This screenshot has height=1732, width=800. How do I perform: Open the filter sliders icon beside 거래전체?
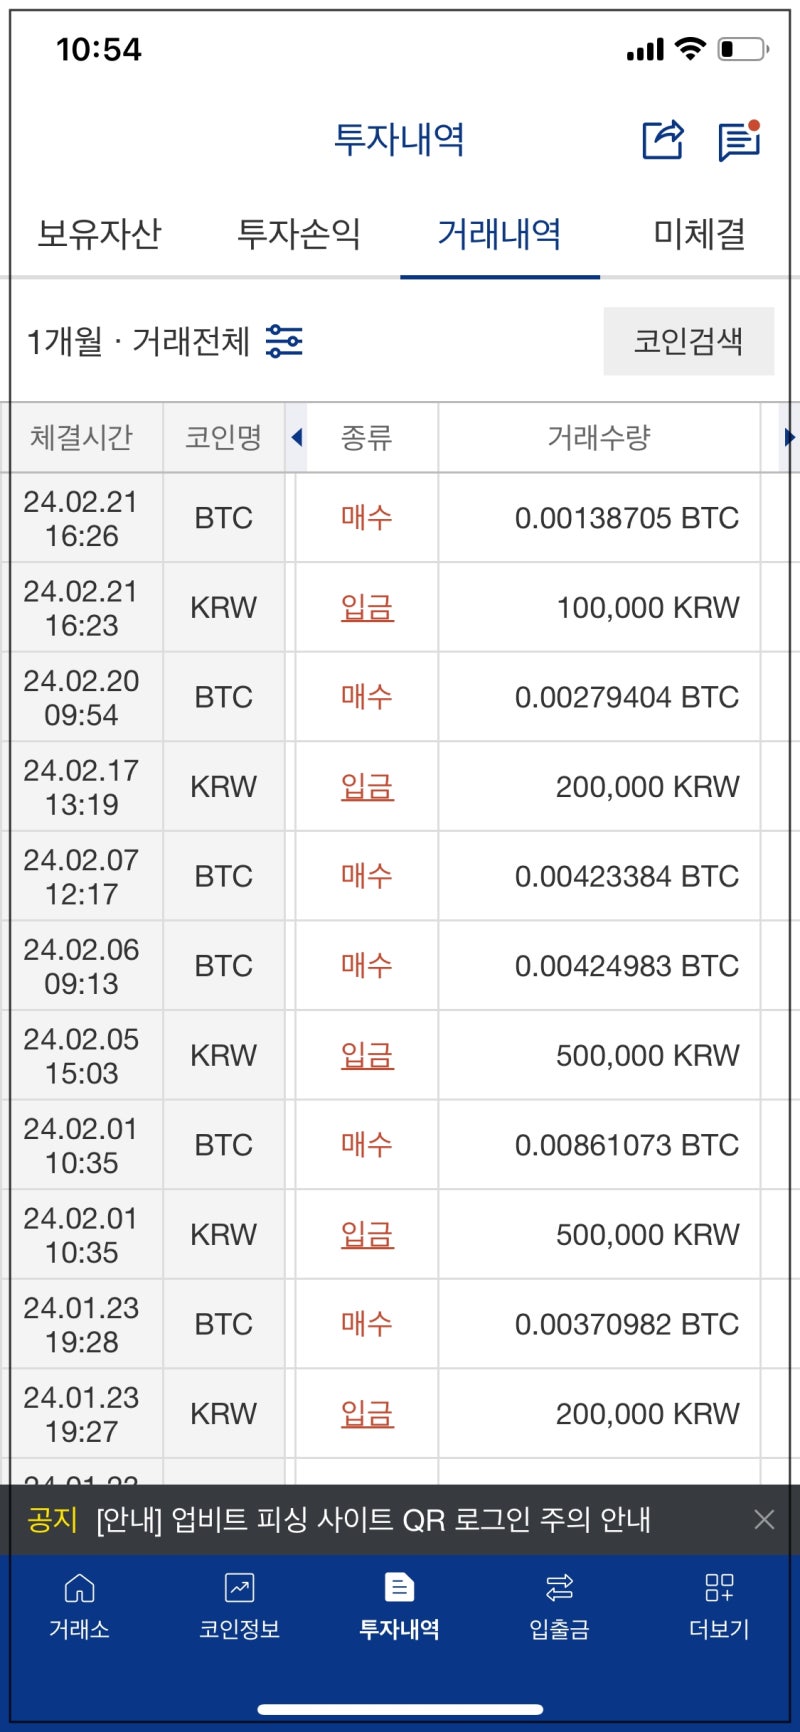tap(284, 341)
